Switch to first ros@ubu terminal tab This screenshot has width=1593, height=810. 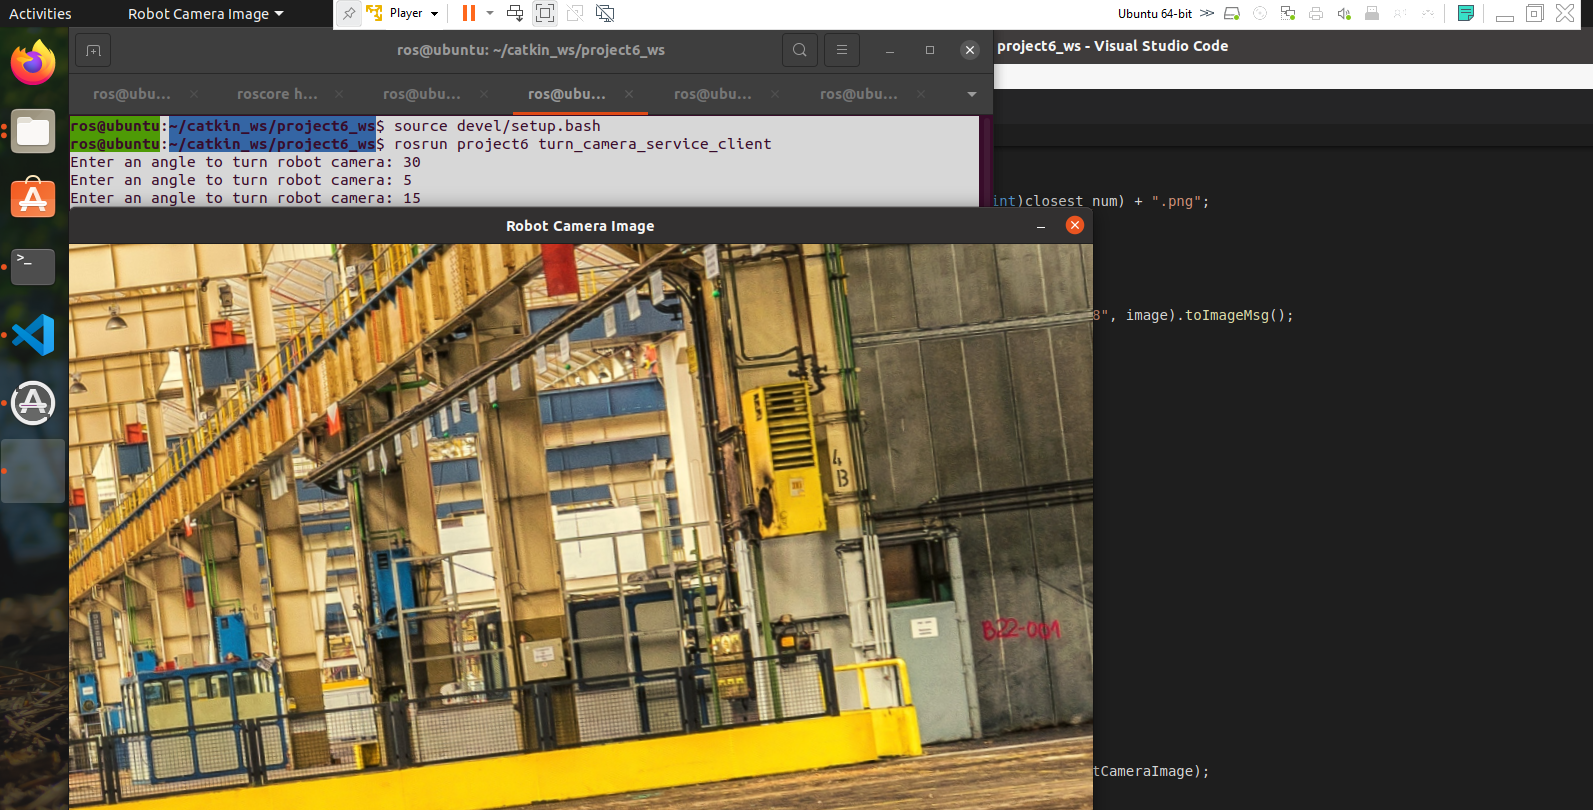coord(131,94)
